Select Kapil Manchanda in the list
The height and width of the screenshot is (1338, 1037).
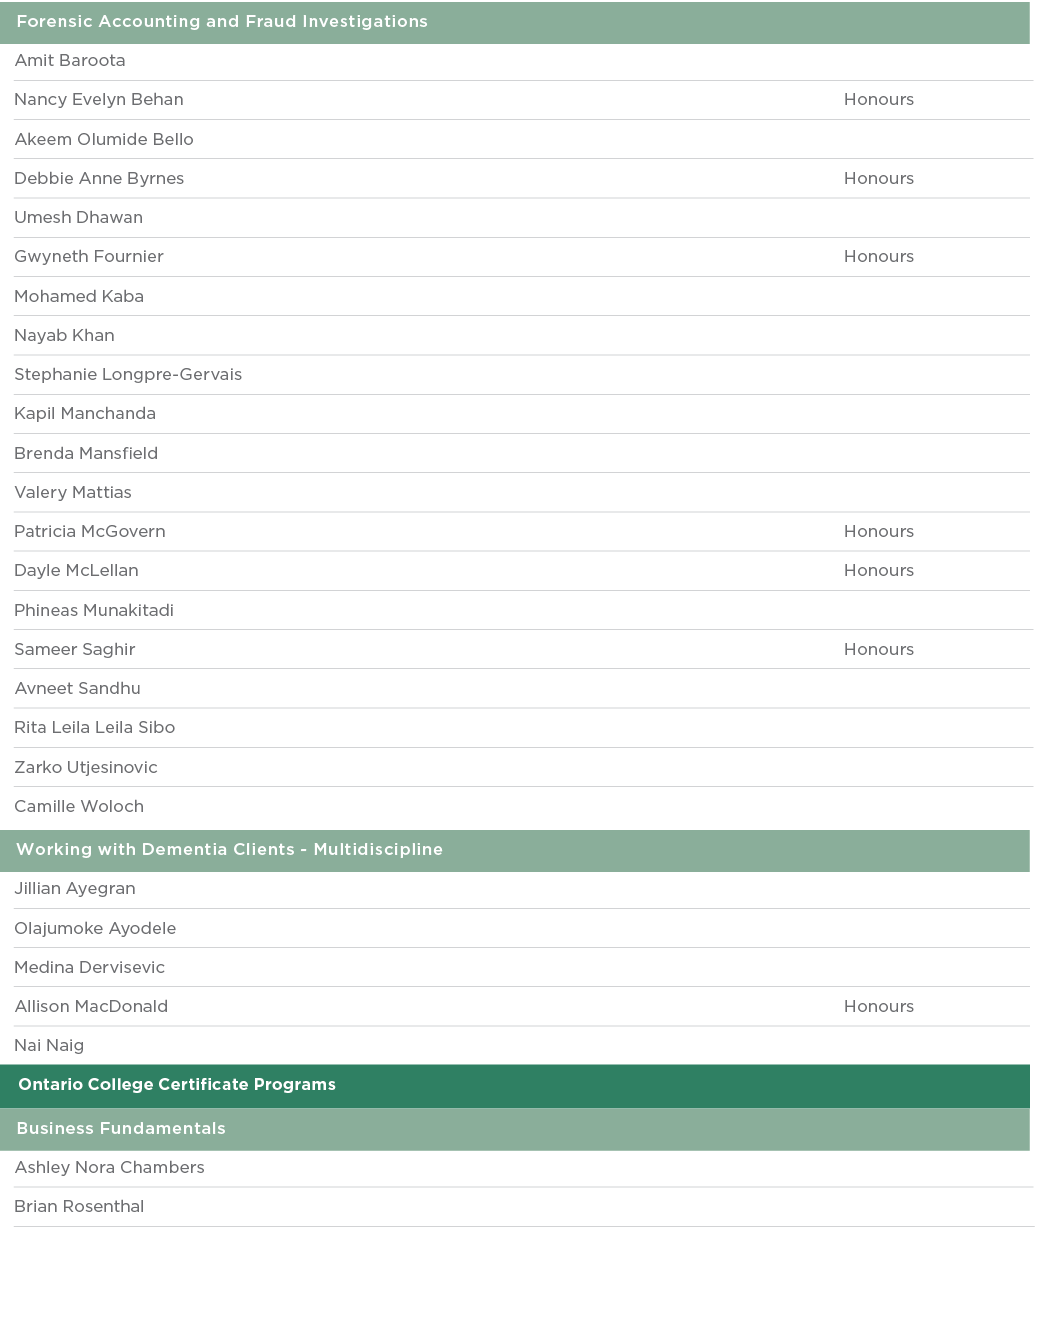pyautogui.click(x=85, y=414)
